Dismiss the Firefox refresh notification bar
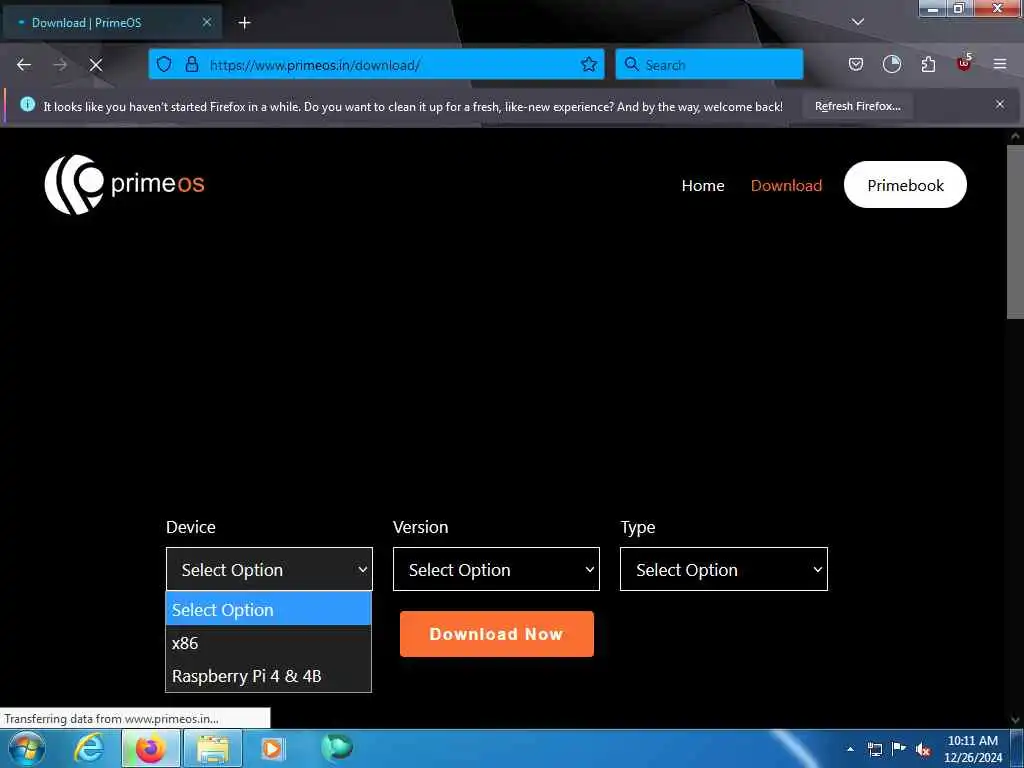This screenshot has width=1024, height=768. coord(1000,104)
